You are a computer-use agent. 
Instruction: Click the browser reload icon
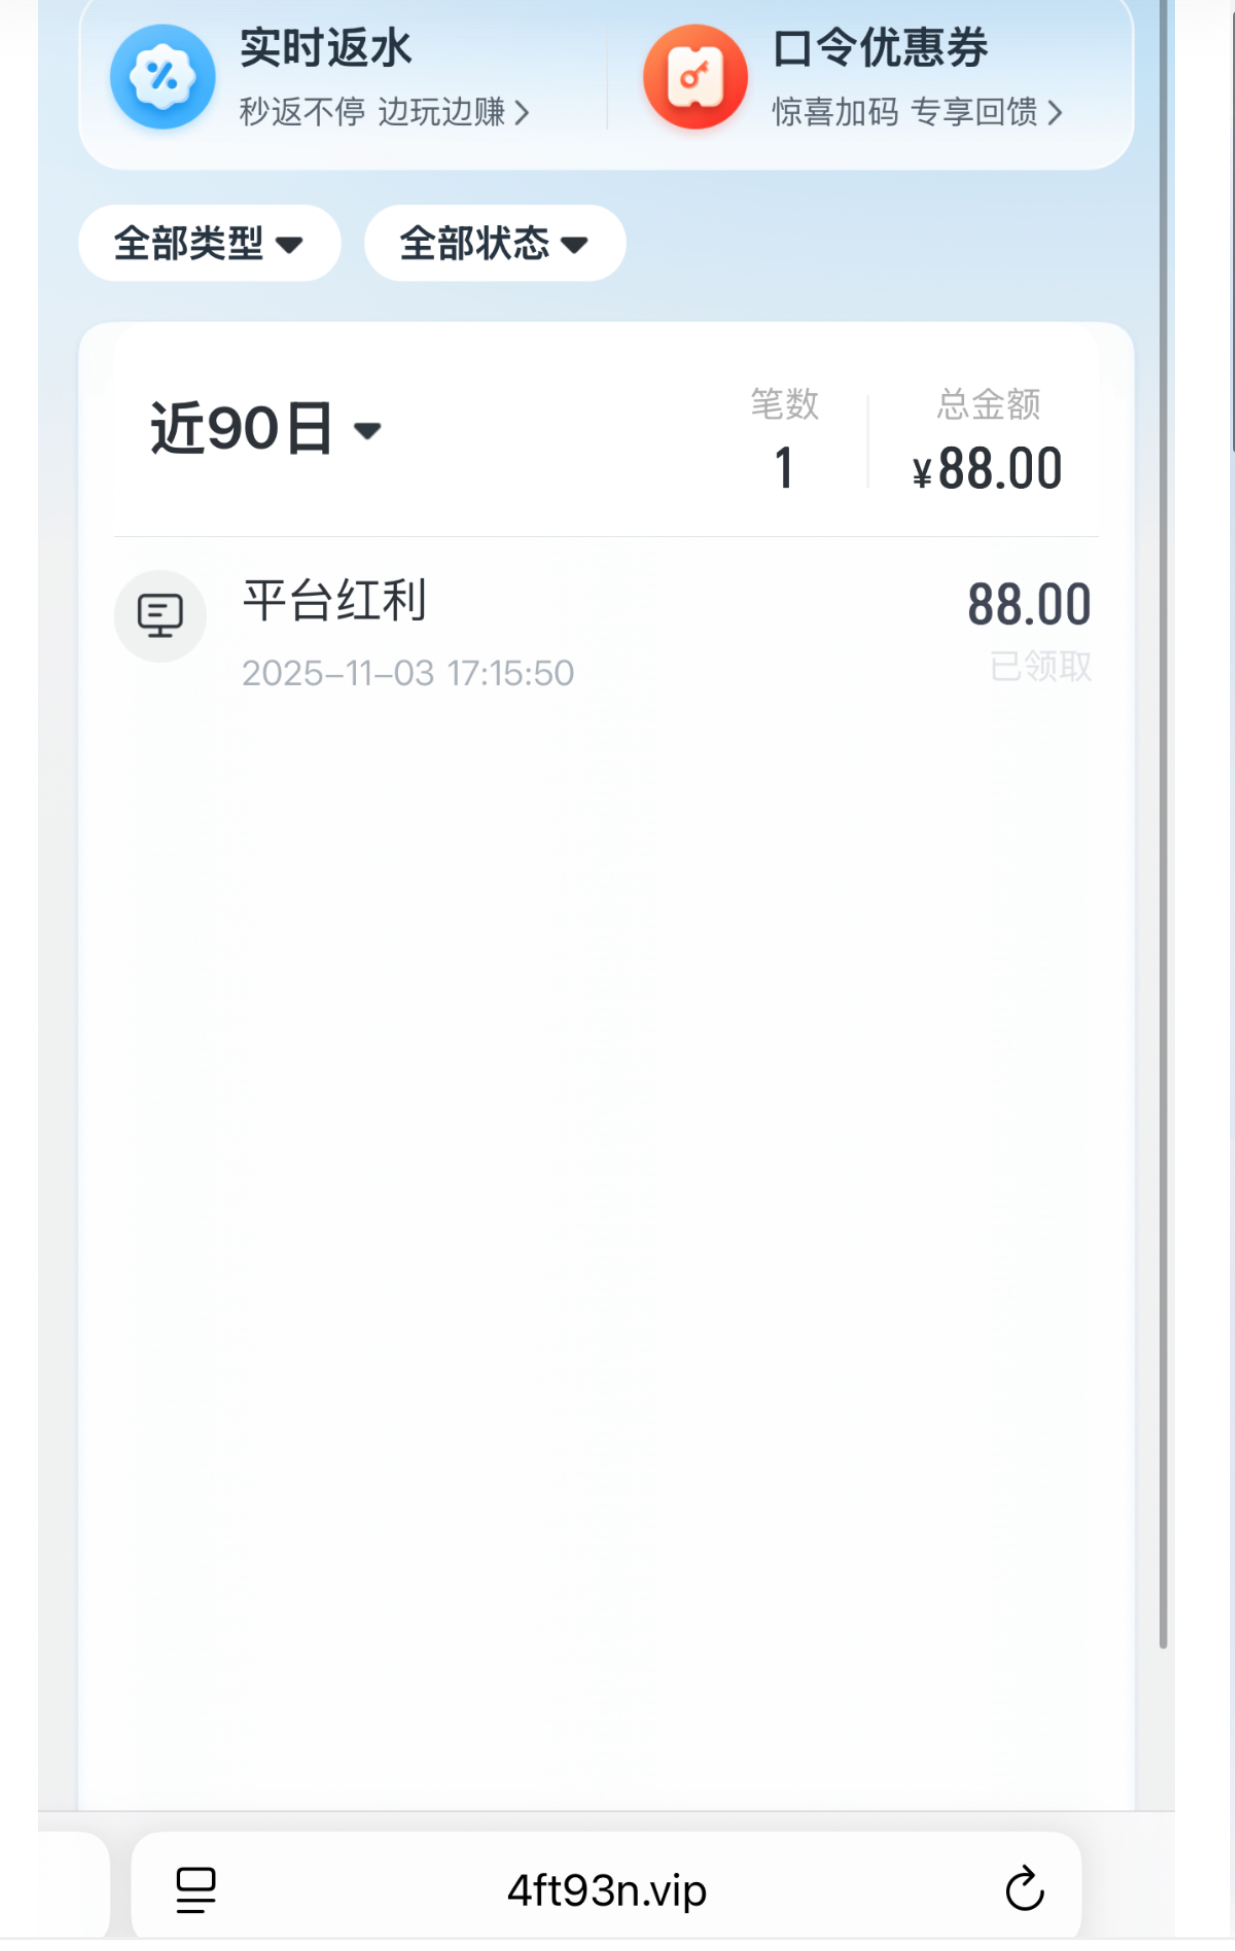1024,1889
